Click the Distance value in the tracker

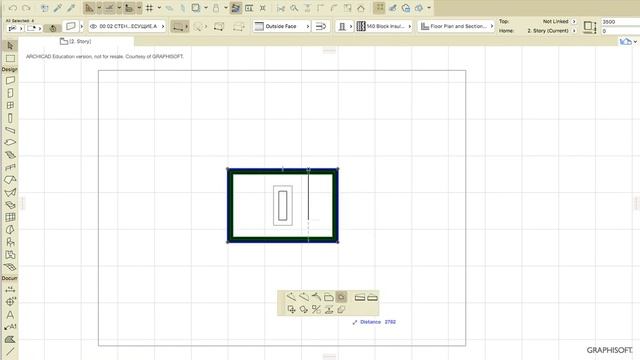coord(390,322)
